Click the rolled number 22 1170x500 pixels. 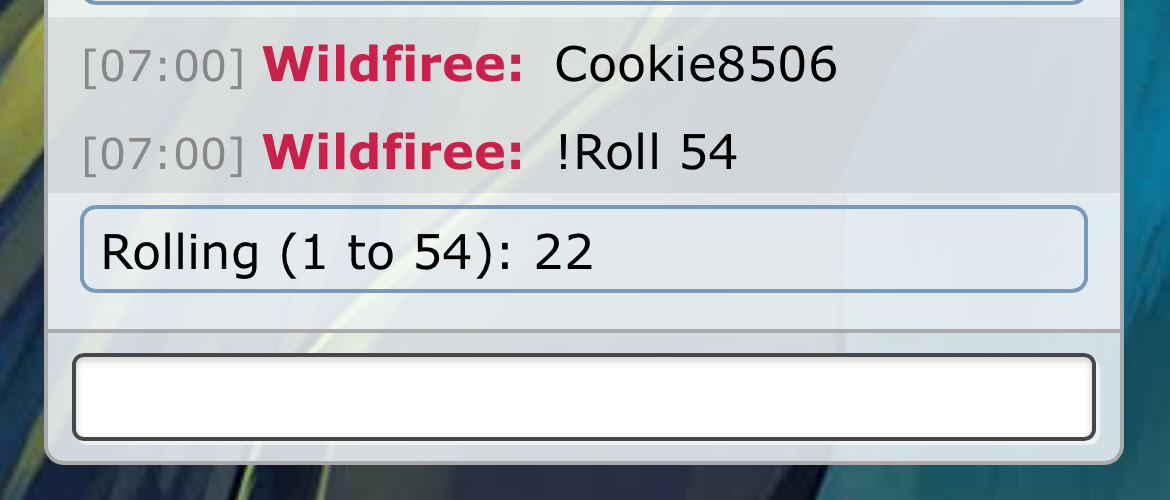[563, 252]
